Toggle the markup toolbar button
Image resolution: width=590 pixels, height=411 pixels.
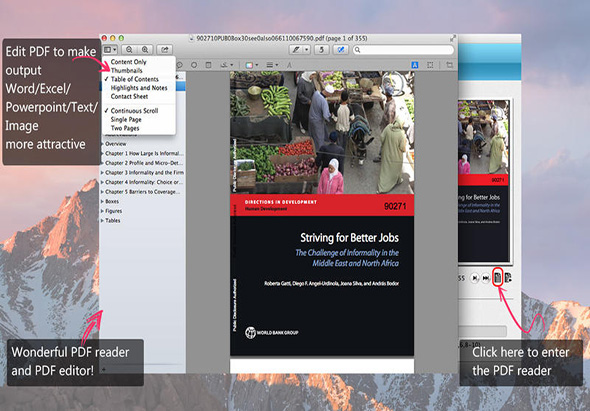341,50
